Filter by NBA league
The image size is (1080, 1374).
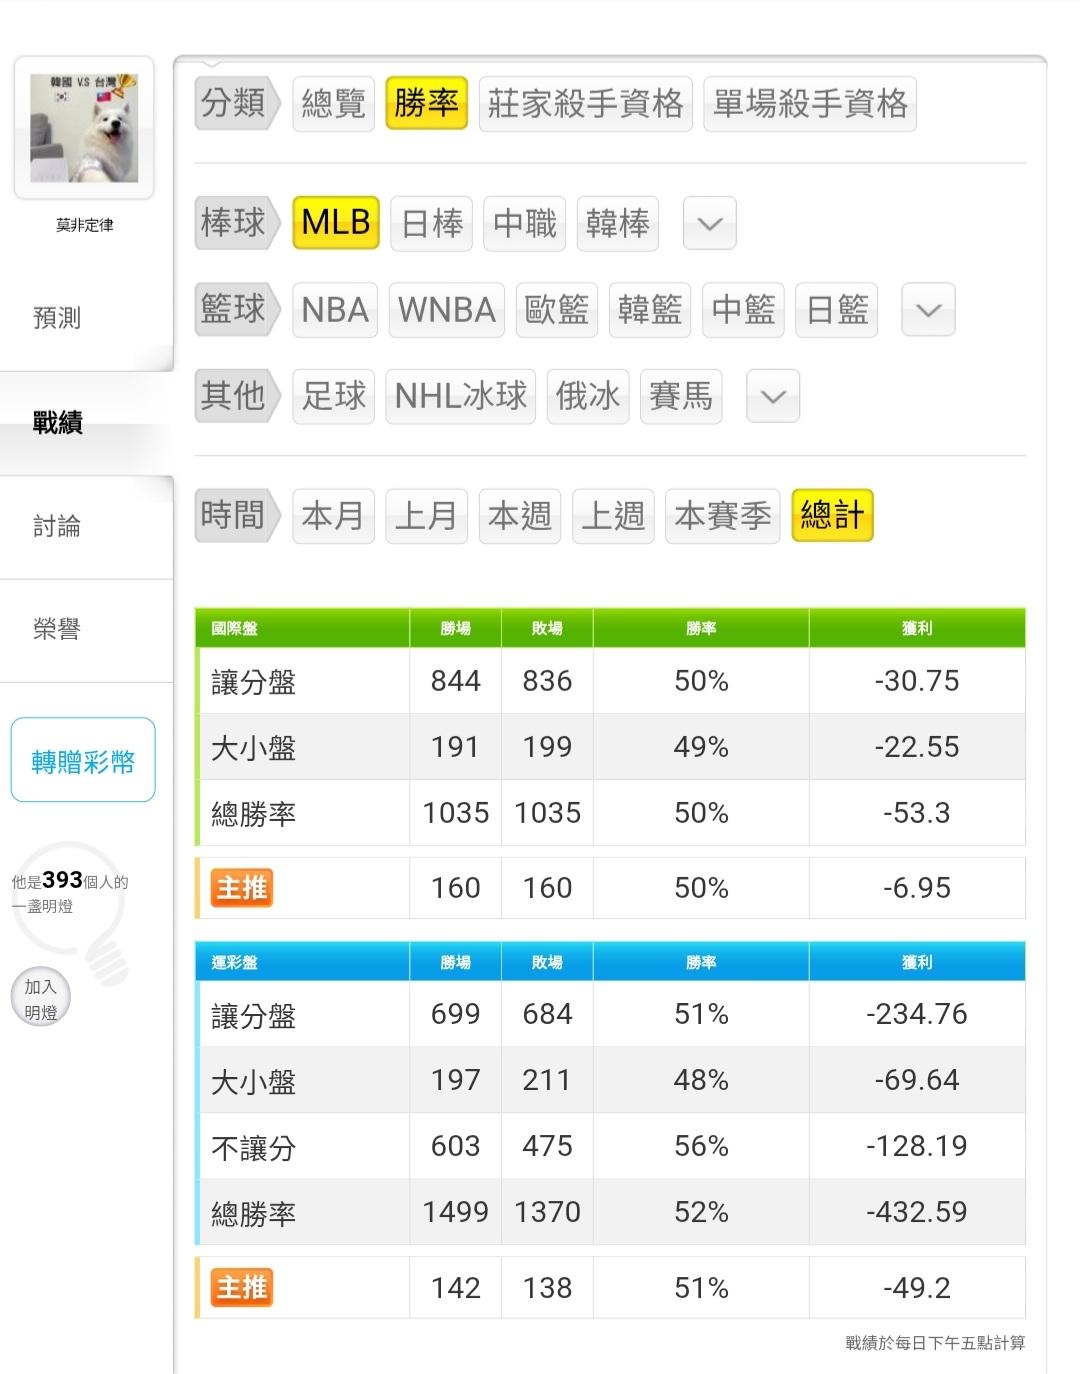tap(335, 310)
